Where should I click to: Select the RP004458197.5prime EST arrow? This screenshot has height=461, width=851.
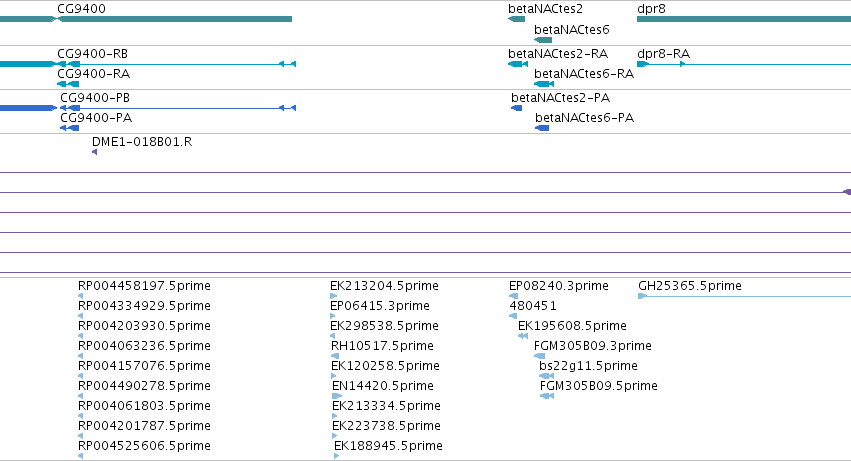[81, 296]
